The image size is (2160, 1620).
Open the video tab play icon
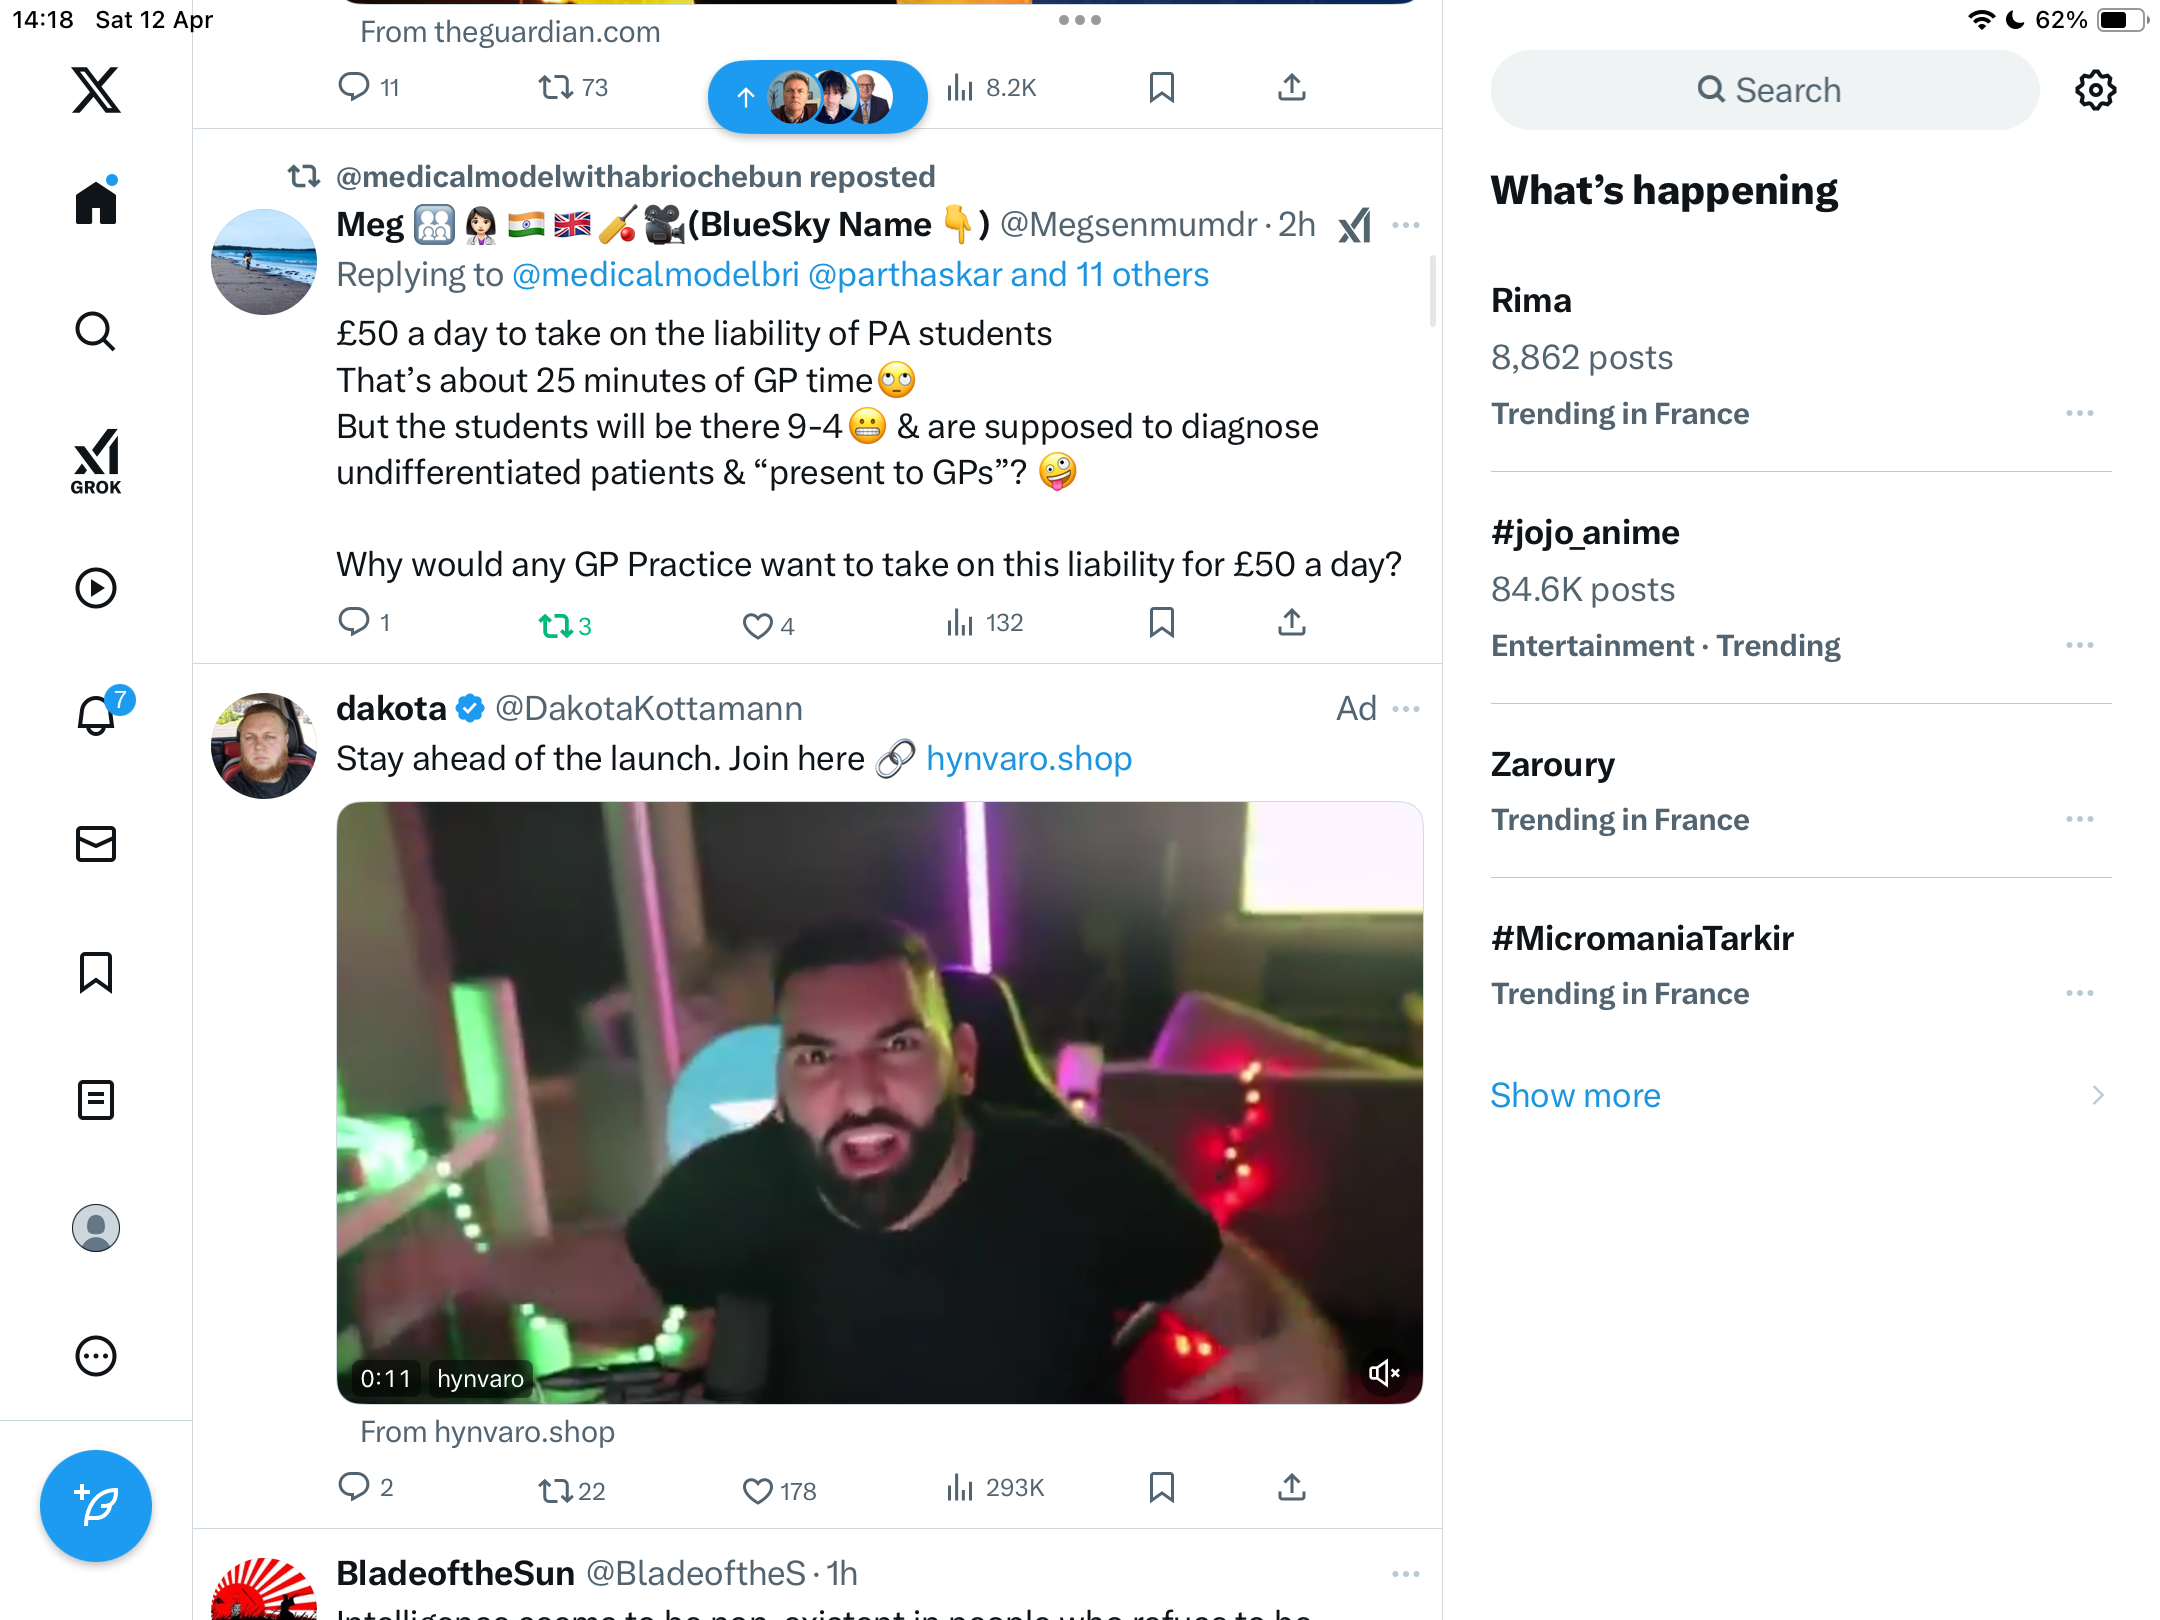tap(96, 588)
